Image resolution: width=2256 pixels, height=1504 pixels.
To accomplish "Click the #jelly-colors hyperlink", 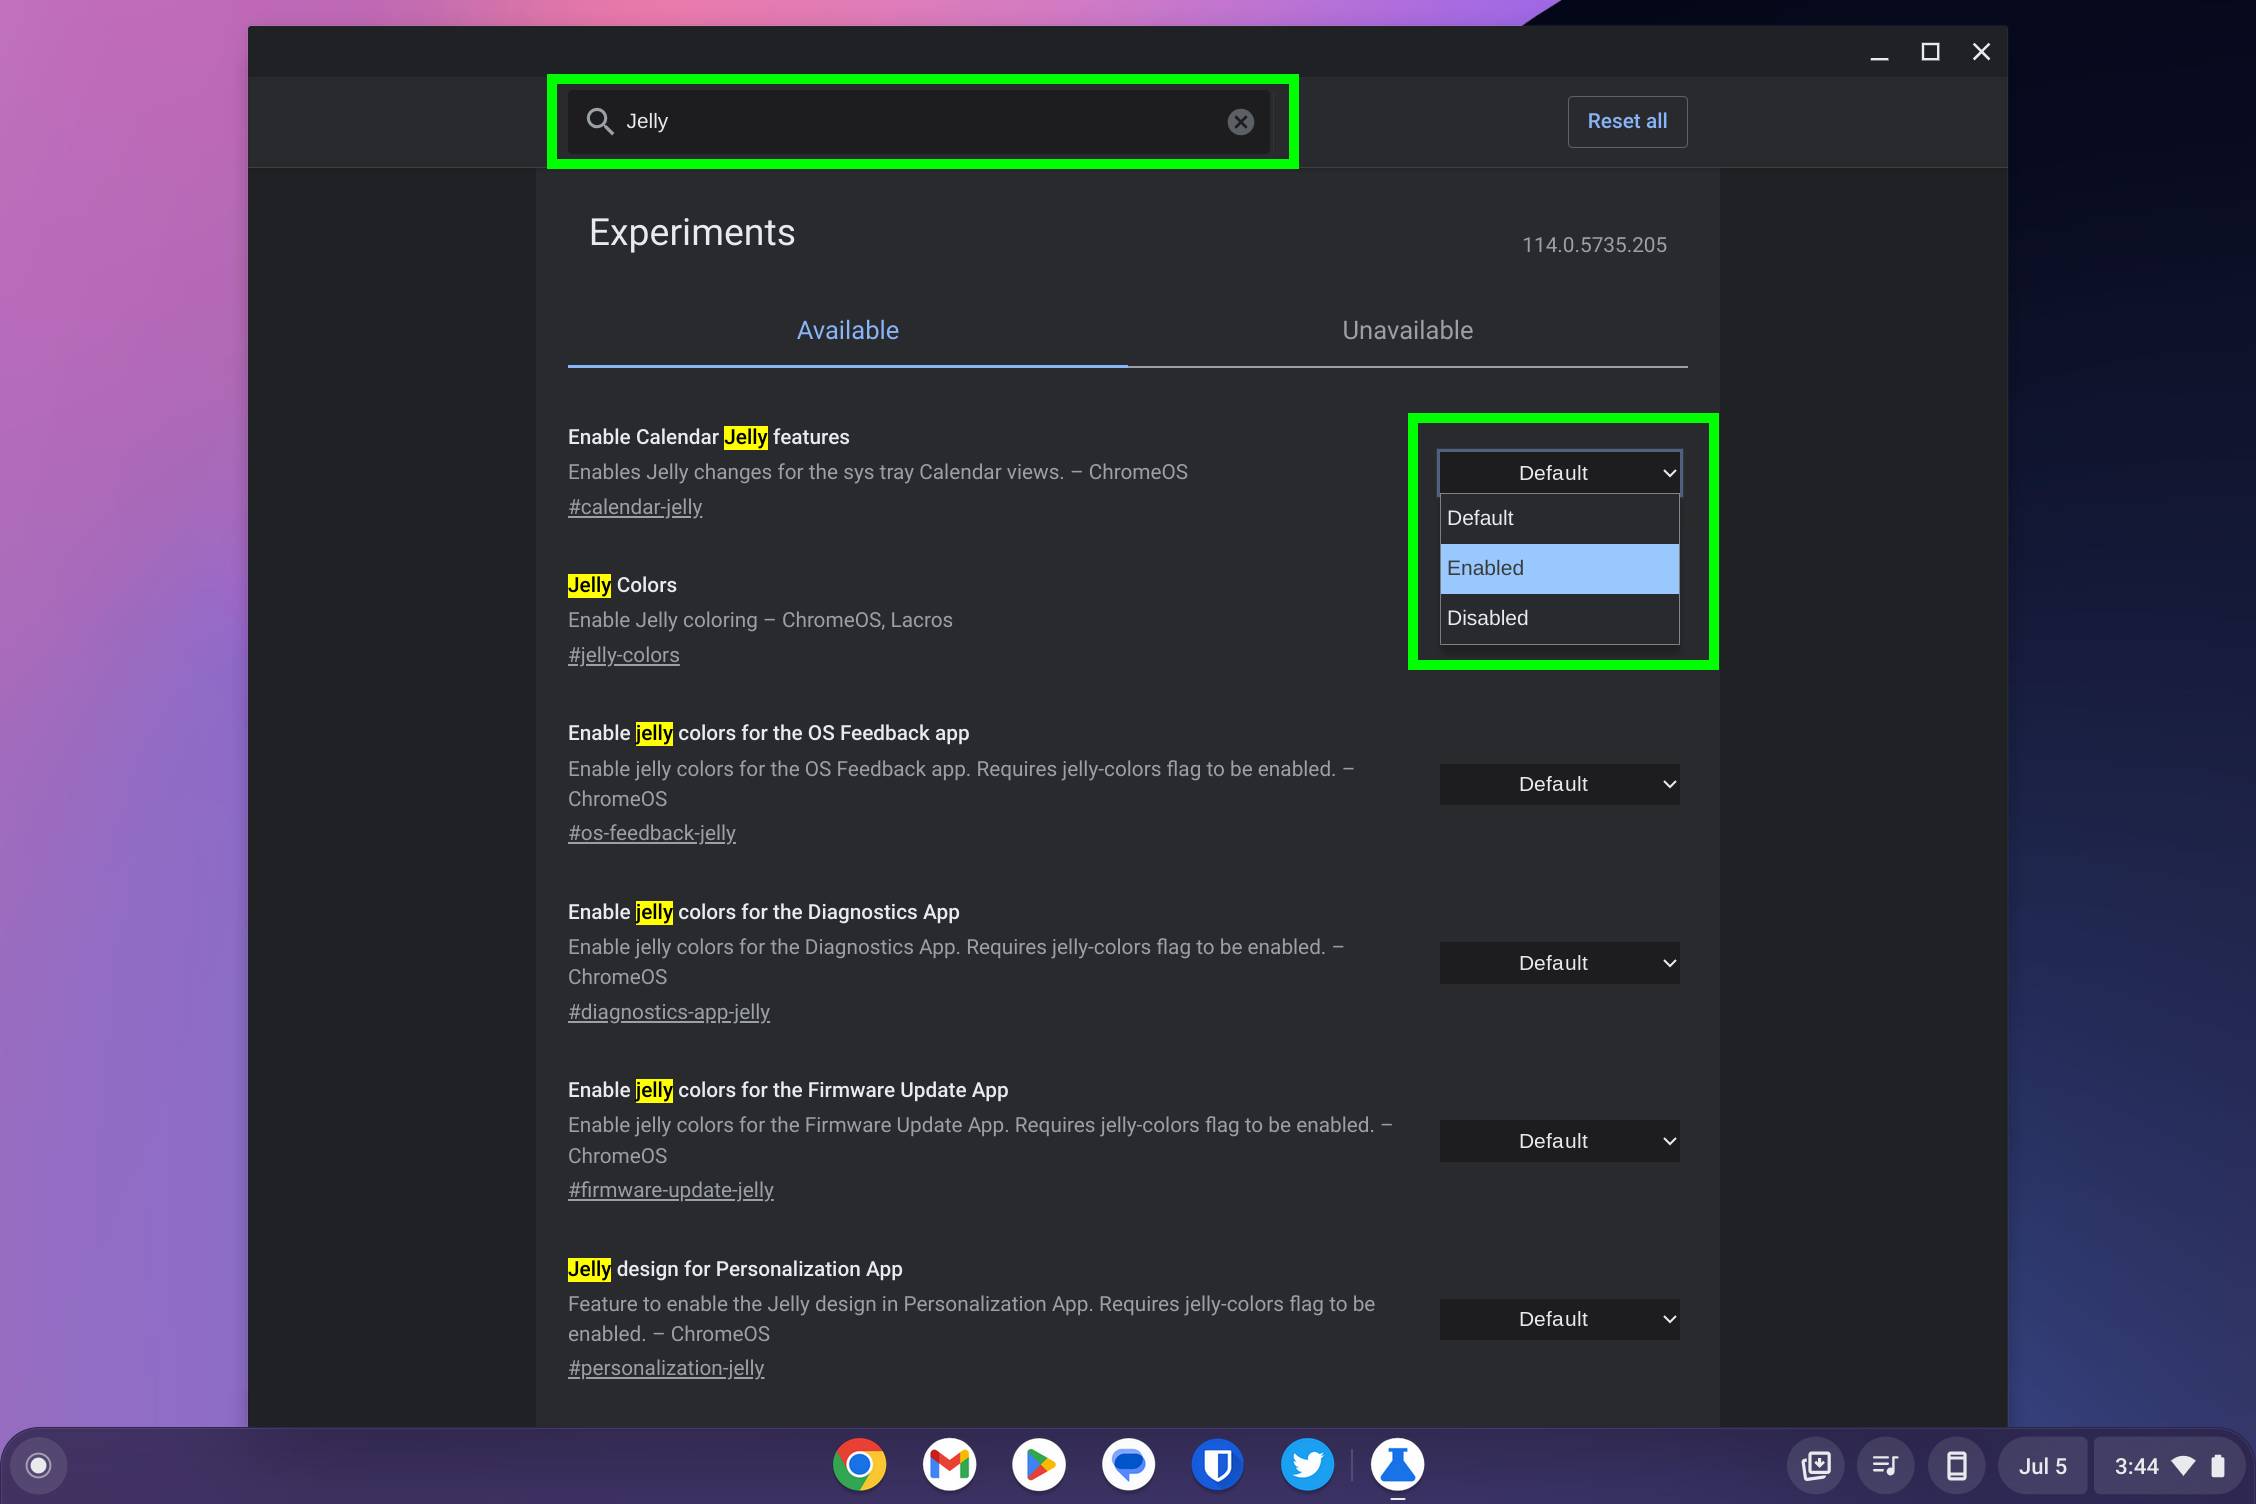I will point(623,655).
